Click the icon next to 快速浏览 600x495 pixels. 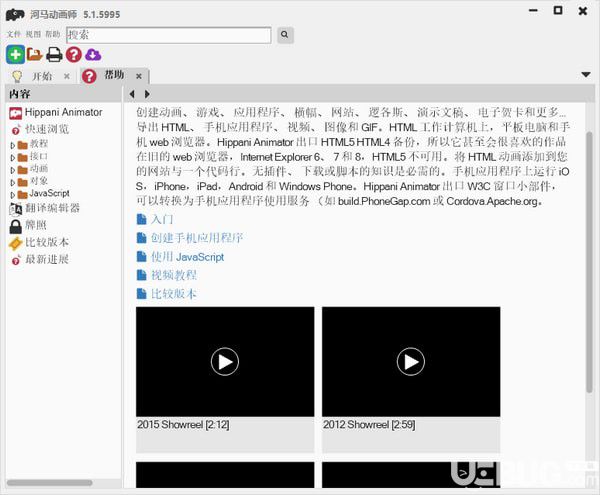(x=16, y=130)
